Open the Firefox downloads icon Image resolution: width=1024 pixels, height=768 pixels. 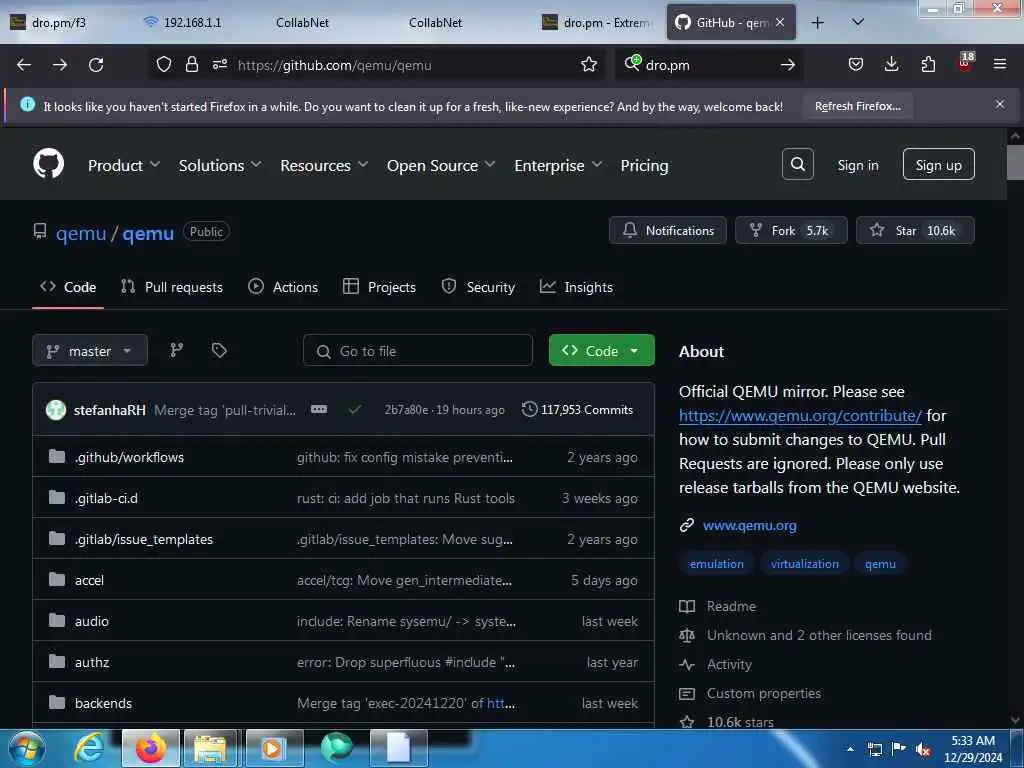click(891, 65)
